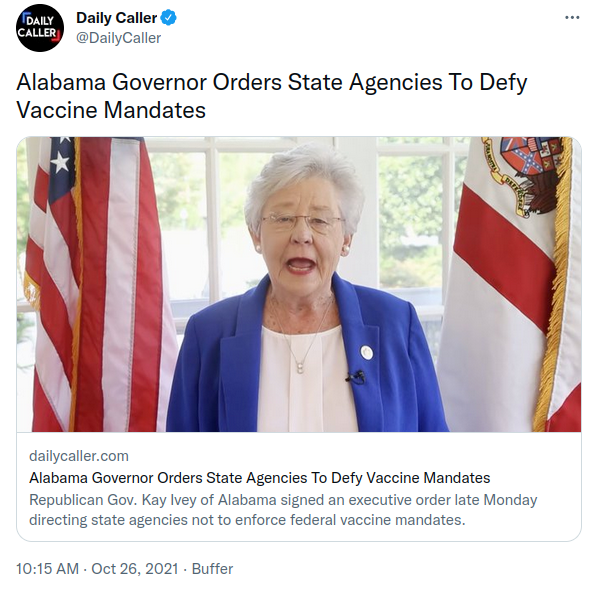
Task: Open the link preview photo of the governor
Action: [299, 284]
